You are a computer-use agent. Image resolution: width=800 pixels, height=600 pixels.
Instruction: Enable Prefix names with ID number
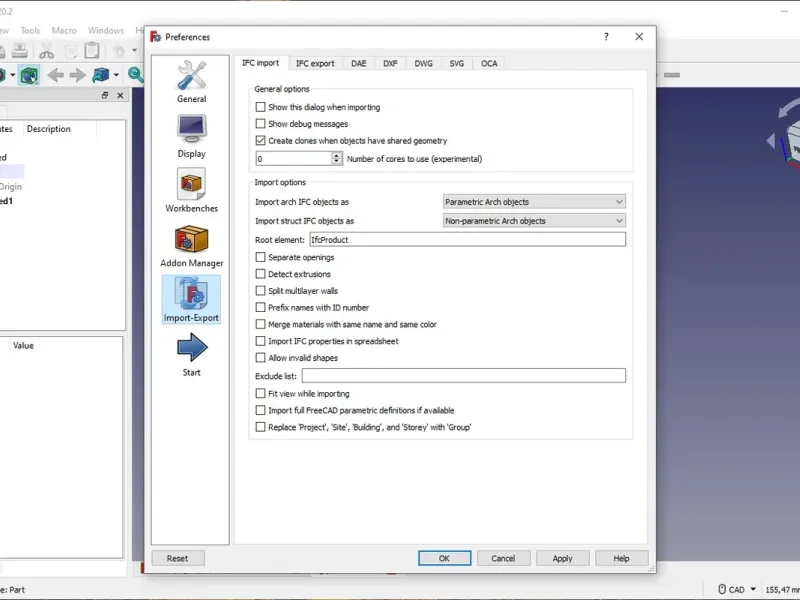[260, 308]
